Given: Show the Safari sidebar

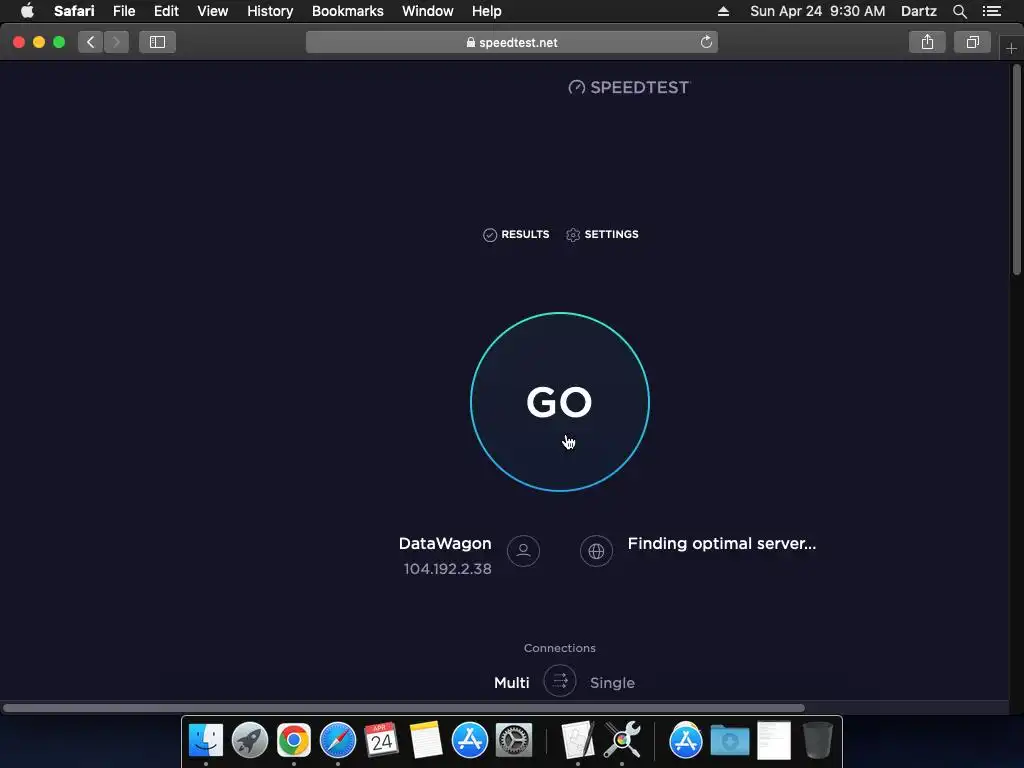Looking at the screenshot, I should (157, 42).
